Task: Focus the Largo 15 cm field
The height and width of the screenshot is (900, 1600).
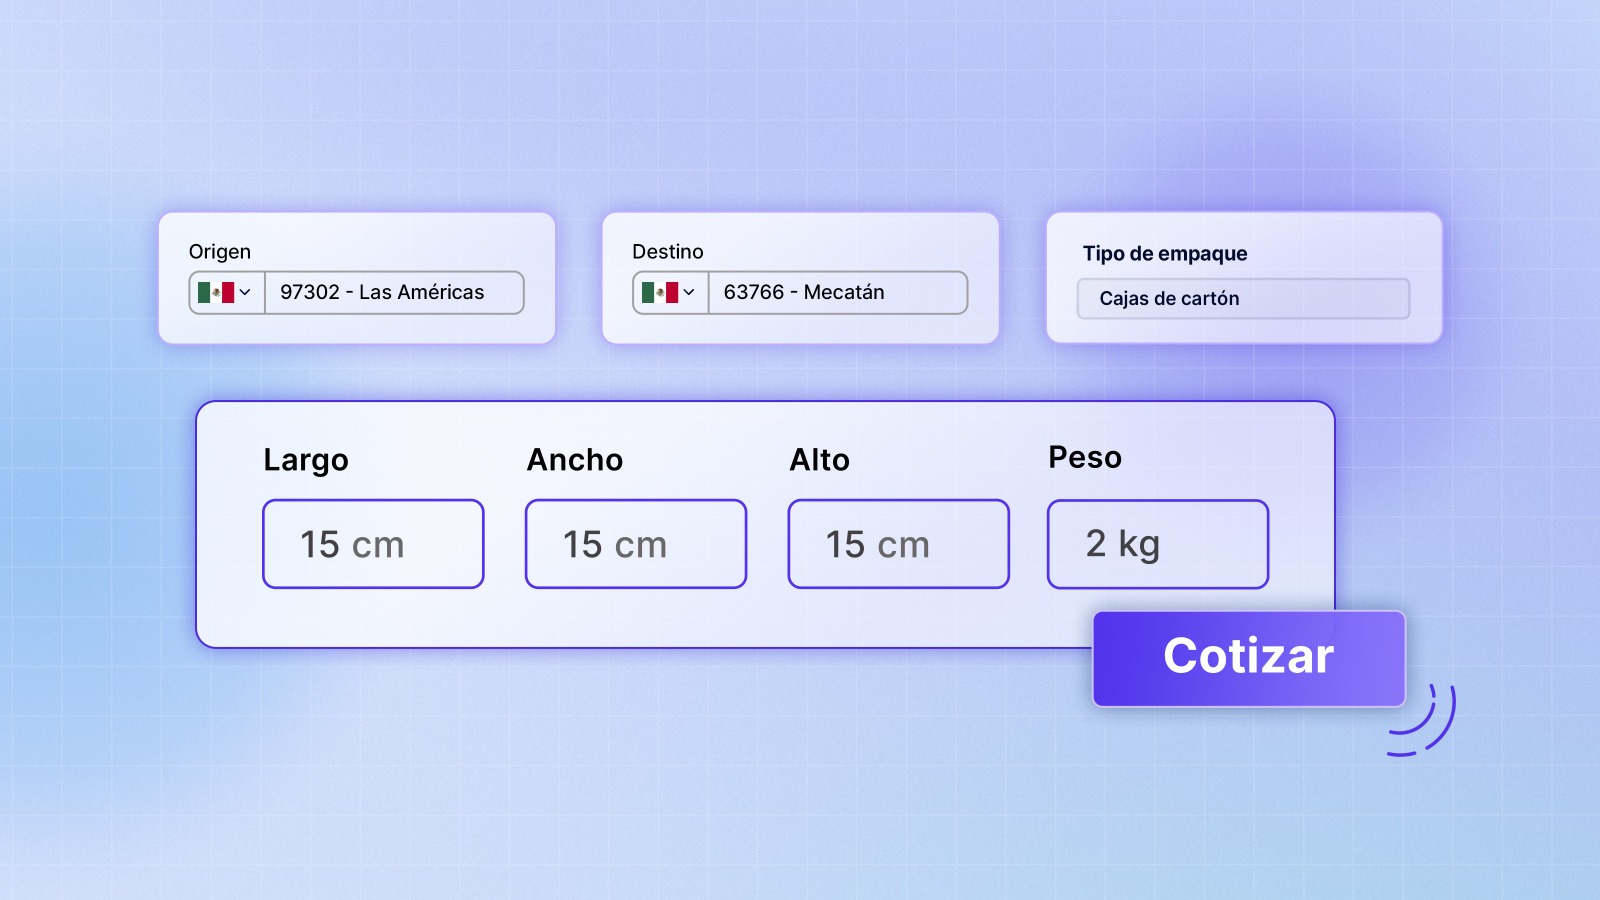Action: 373,544
